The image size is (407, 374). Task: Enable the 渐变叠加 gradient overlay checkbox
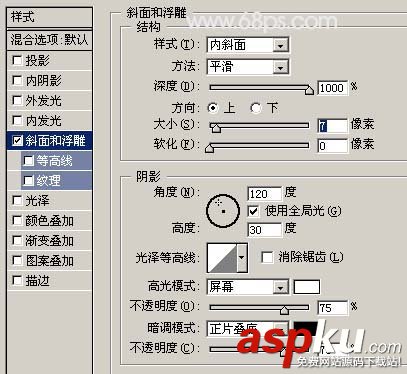point(17,240)
